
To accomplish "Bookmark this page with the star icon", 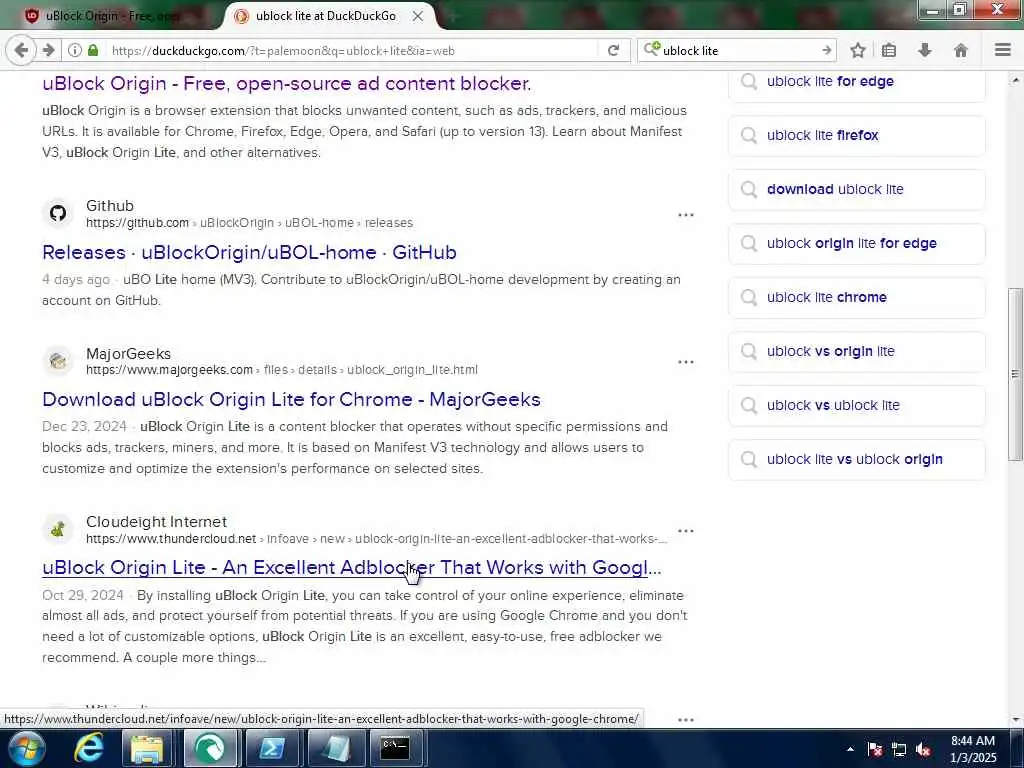I will 858,50.
